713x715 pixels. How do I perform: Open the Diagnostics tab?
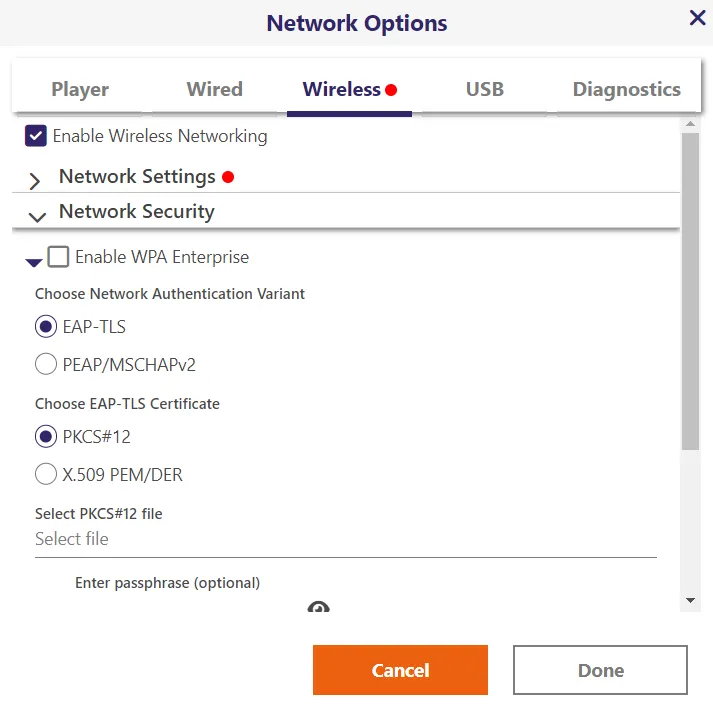[x=627, y=89]
